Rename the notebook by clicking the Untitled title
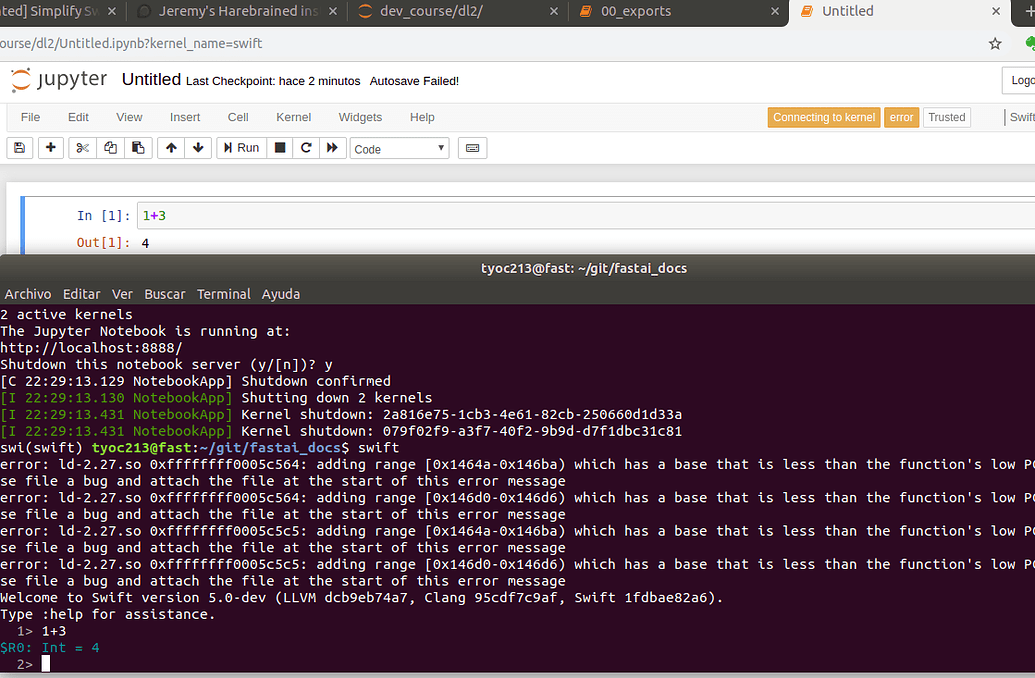 [x=150, y=78]
